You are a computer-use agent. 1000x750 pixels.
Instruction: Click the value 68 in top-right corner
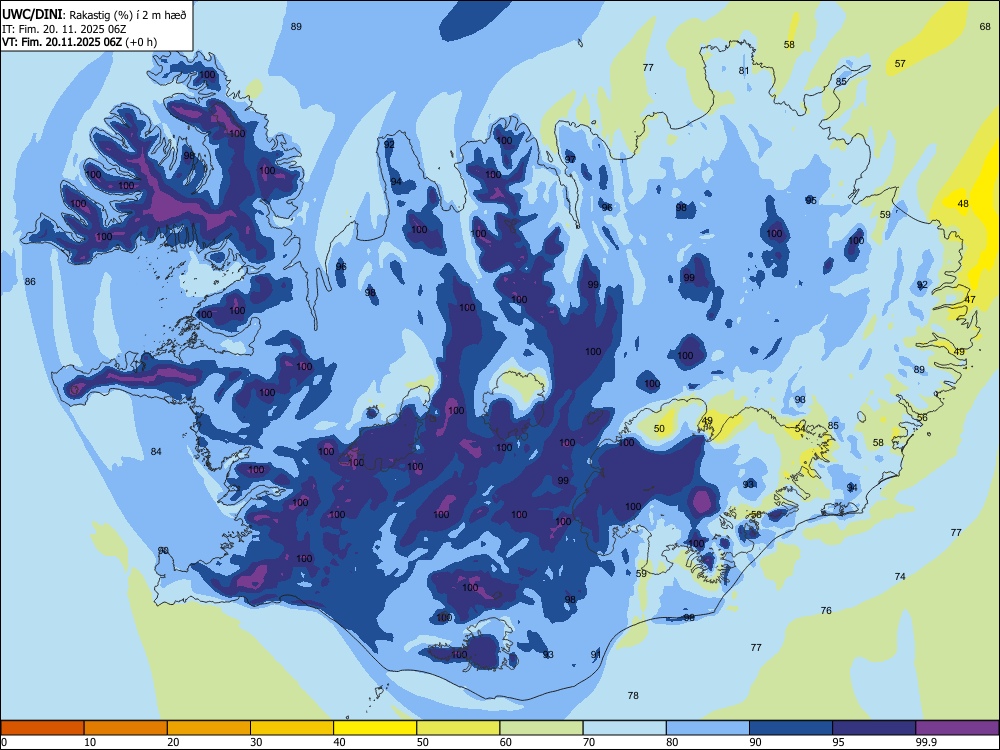coord(985,26)
